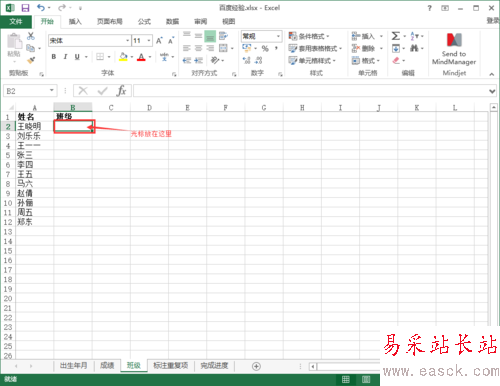This screenshot has height=386, width=500.
Task: Click the Sort and Filter icon
Action: pos(414,36)
